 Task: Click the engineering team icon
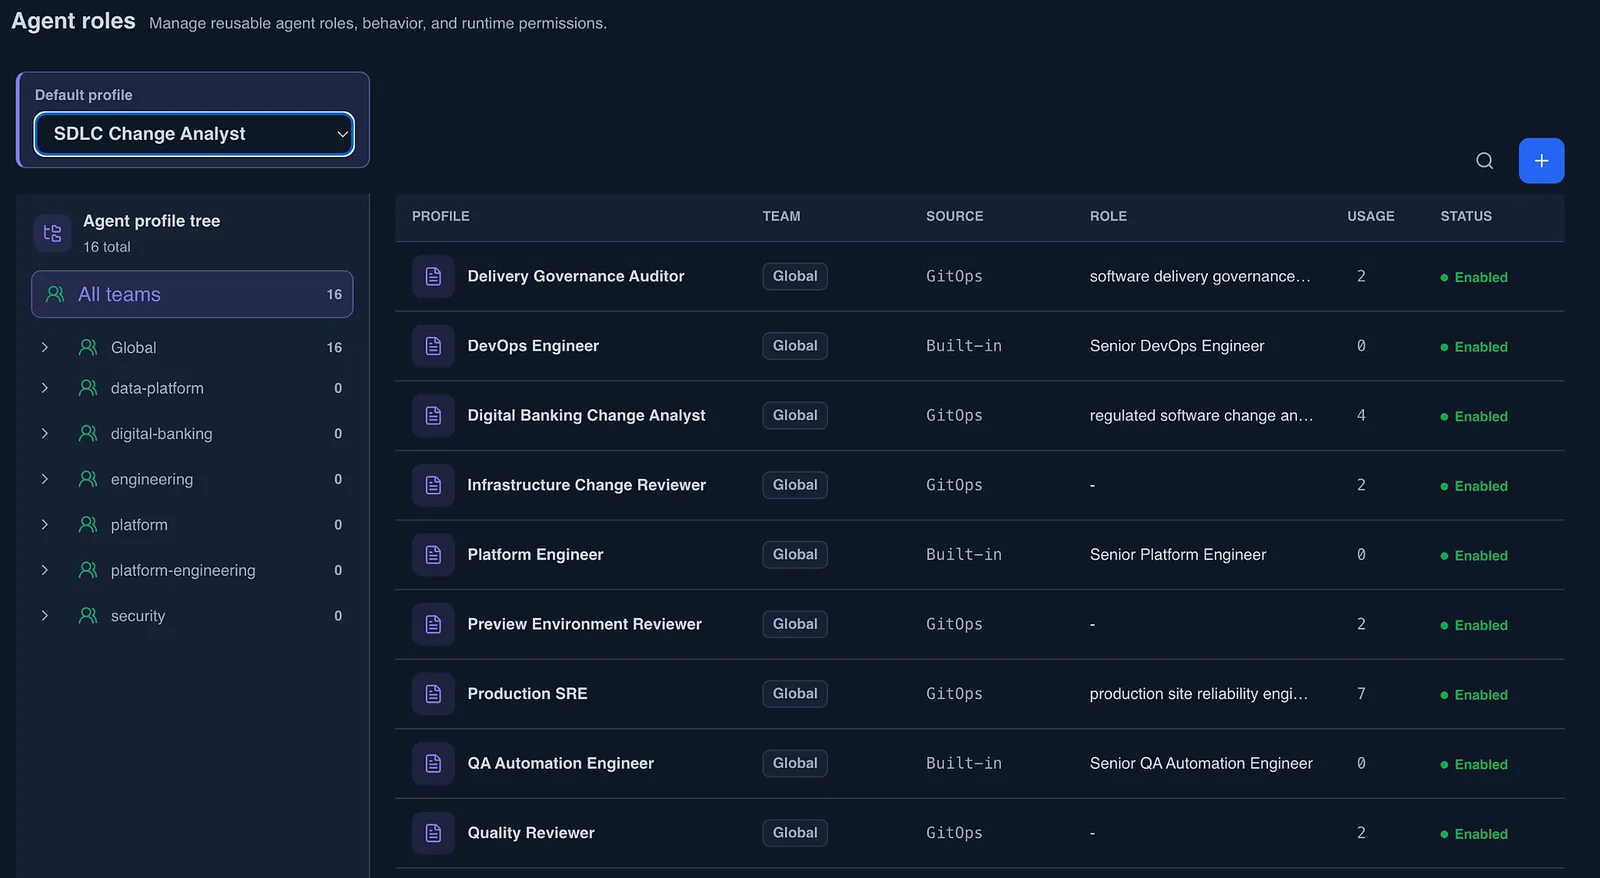88,479
